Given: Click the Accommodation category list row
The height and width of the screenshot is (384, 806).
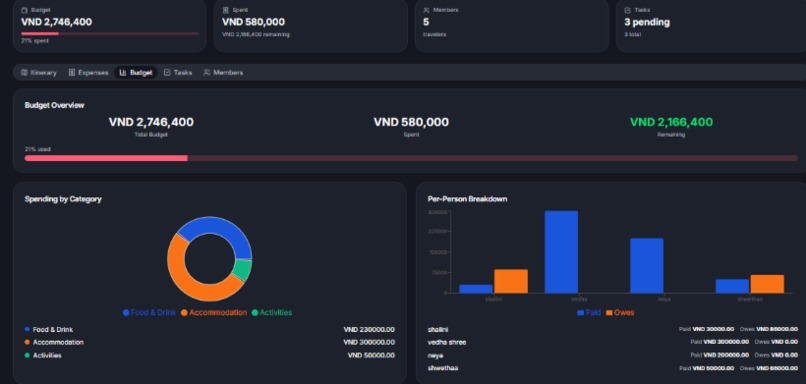Looking at the screenshot, I should pos(210,342).
